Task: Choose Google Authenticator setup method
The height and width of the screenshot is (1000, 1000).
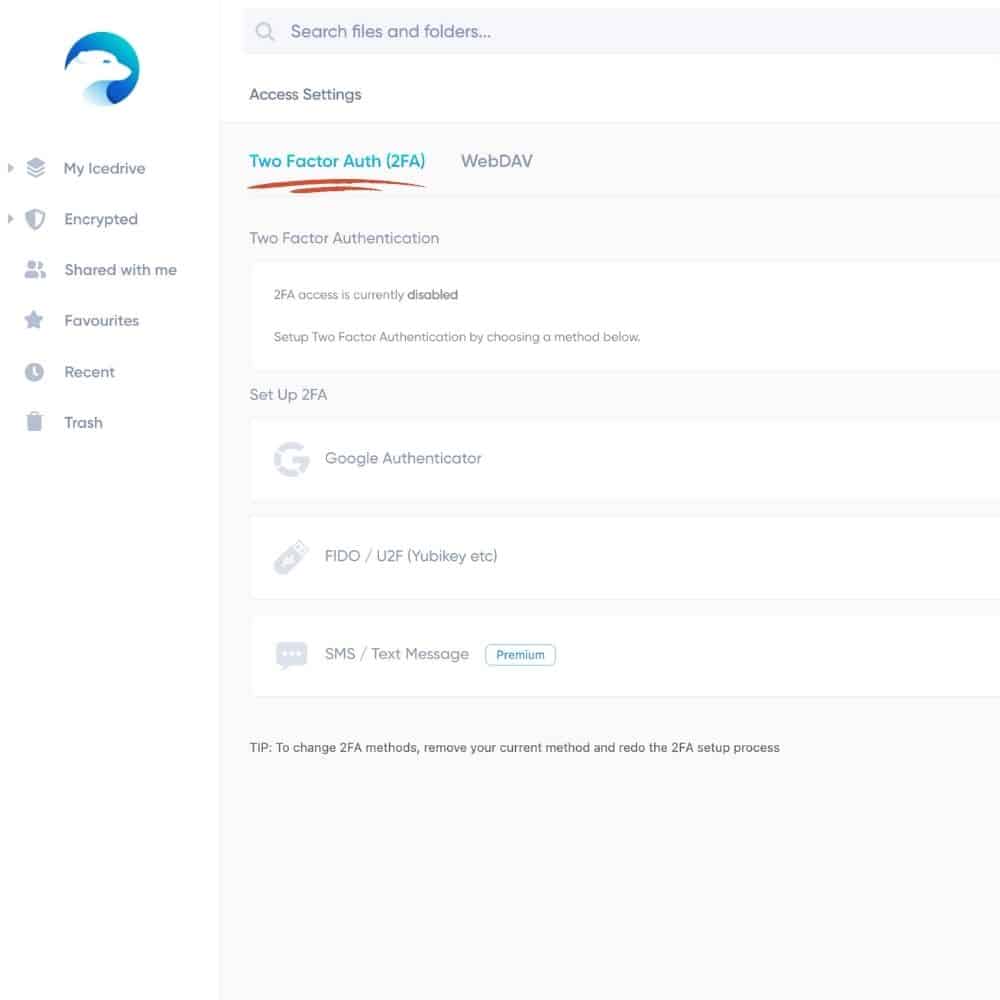Action: (x=625, y=459)
